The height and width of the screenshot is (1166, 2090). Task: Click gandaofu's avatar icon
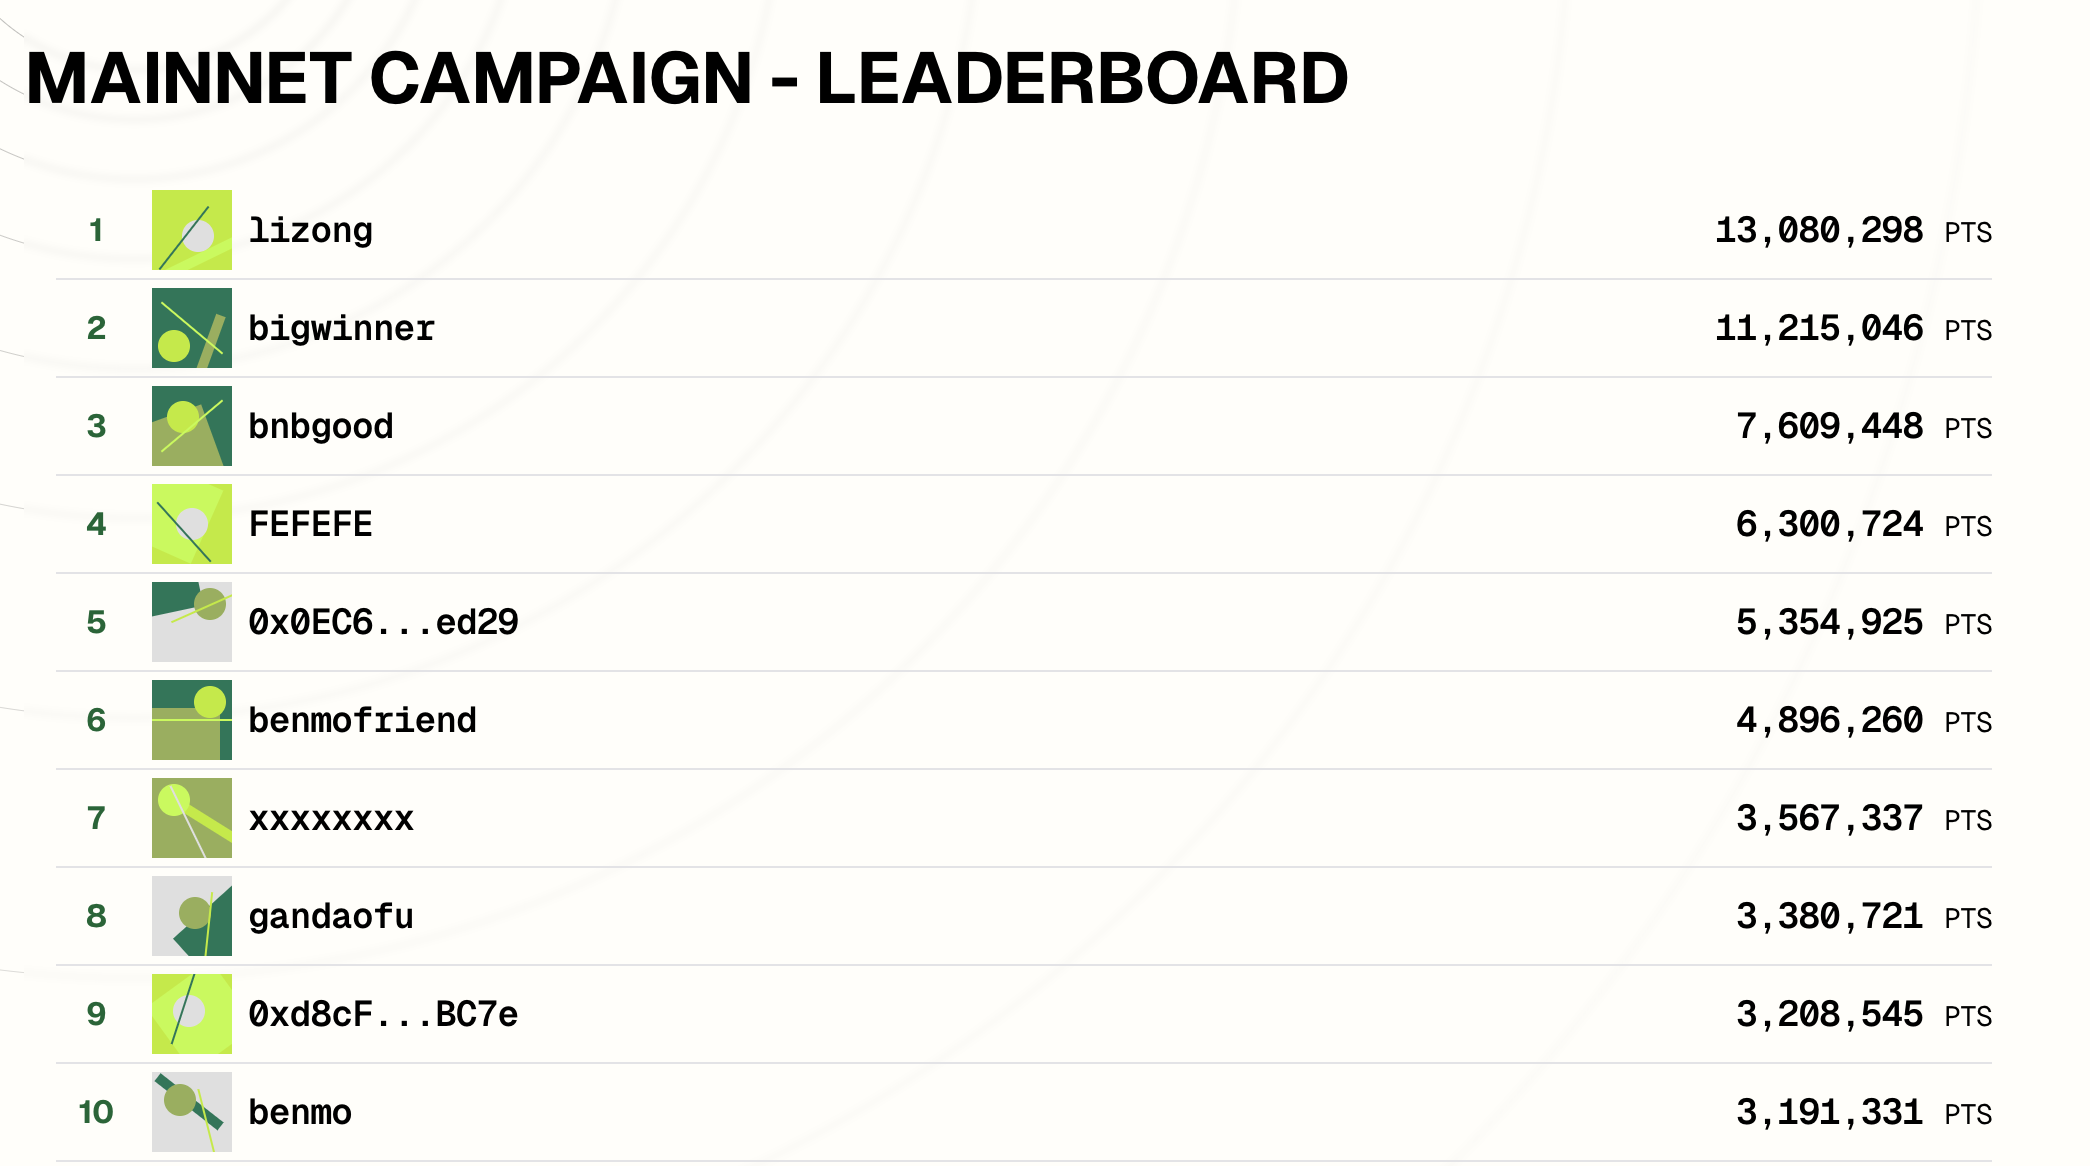coord(191,916)
